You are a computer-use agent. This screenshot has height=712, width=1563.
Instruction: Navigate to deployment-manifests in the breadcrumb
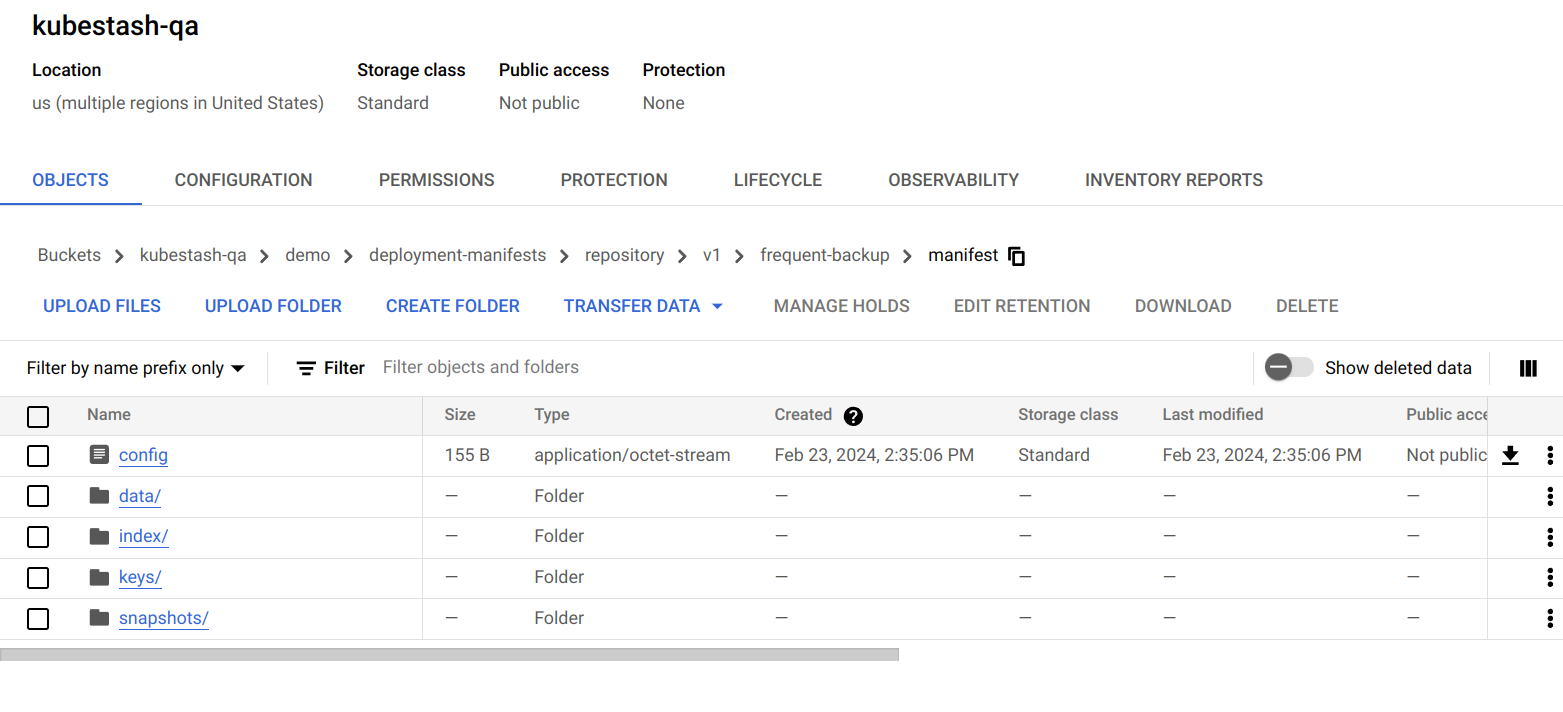[458, 255]
